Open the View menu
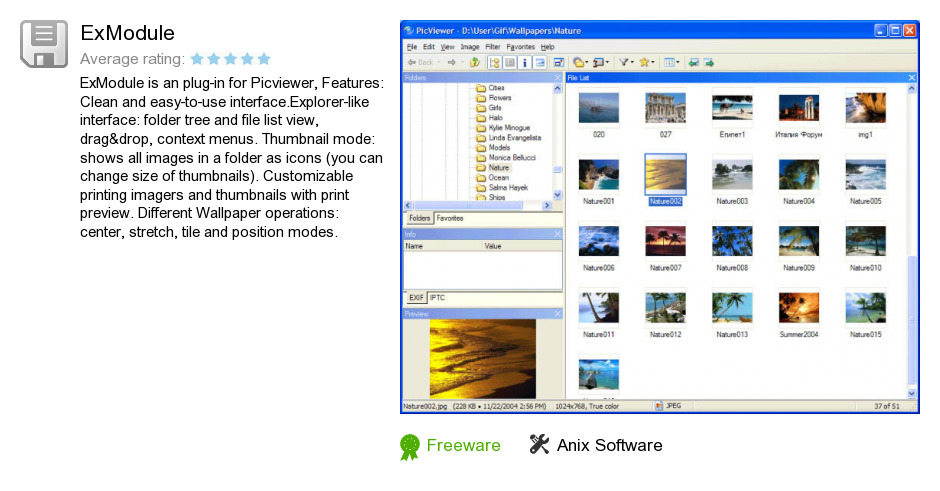The image size is (940, 491). (447, 47)
